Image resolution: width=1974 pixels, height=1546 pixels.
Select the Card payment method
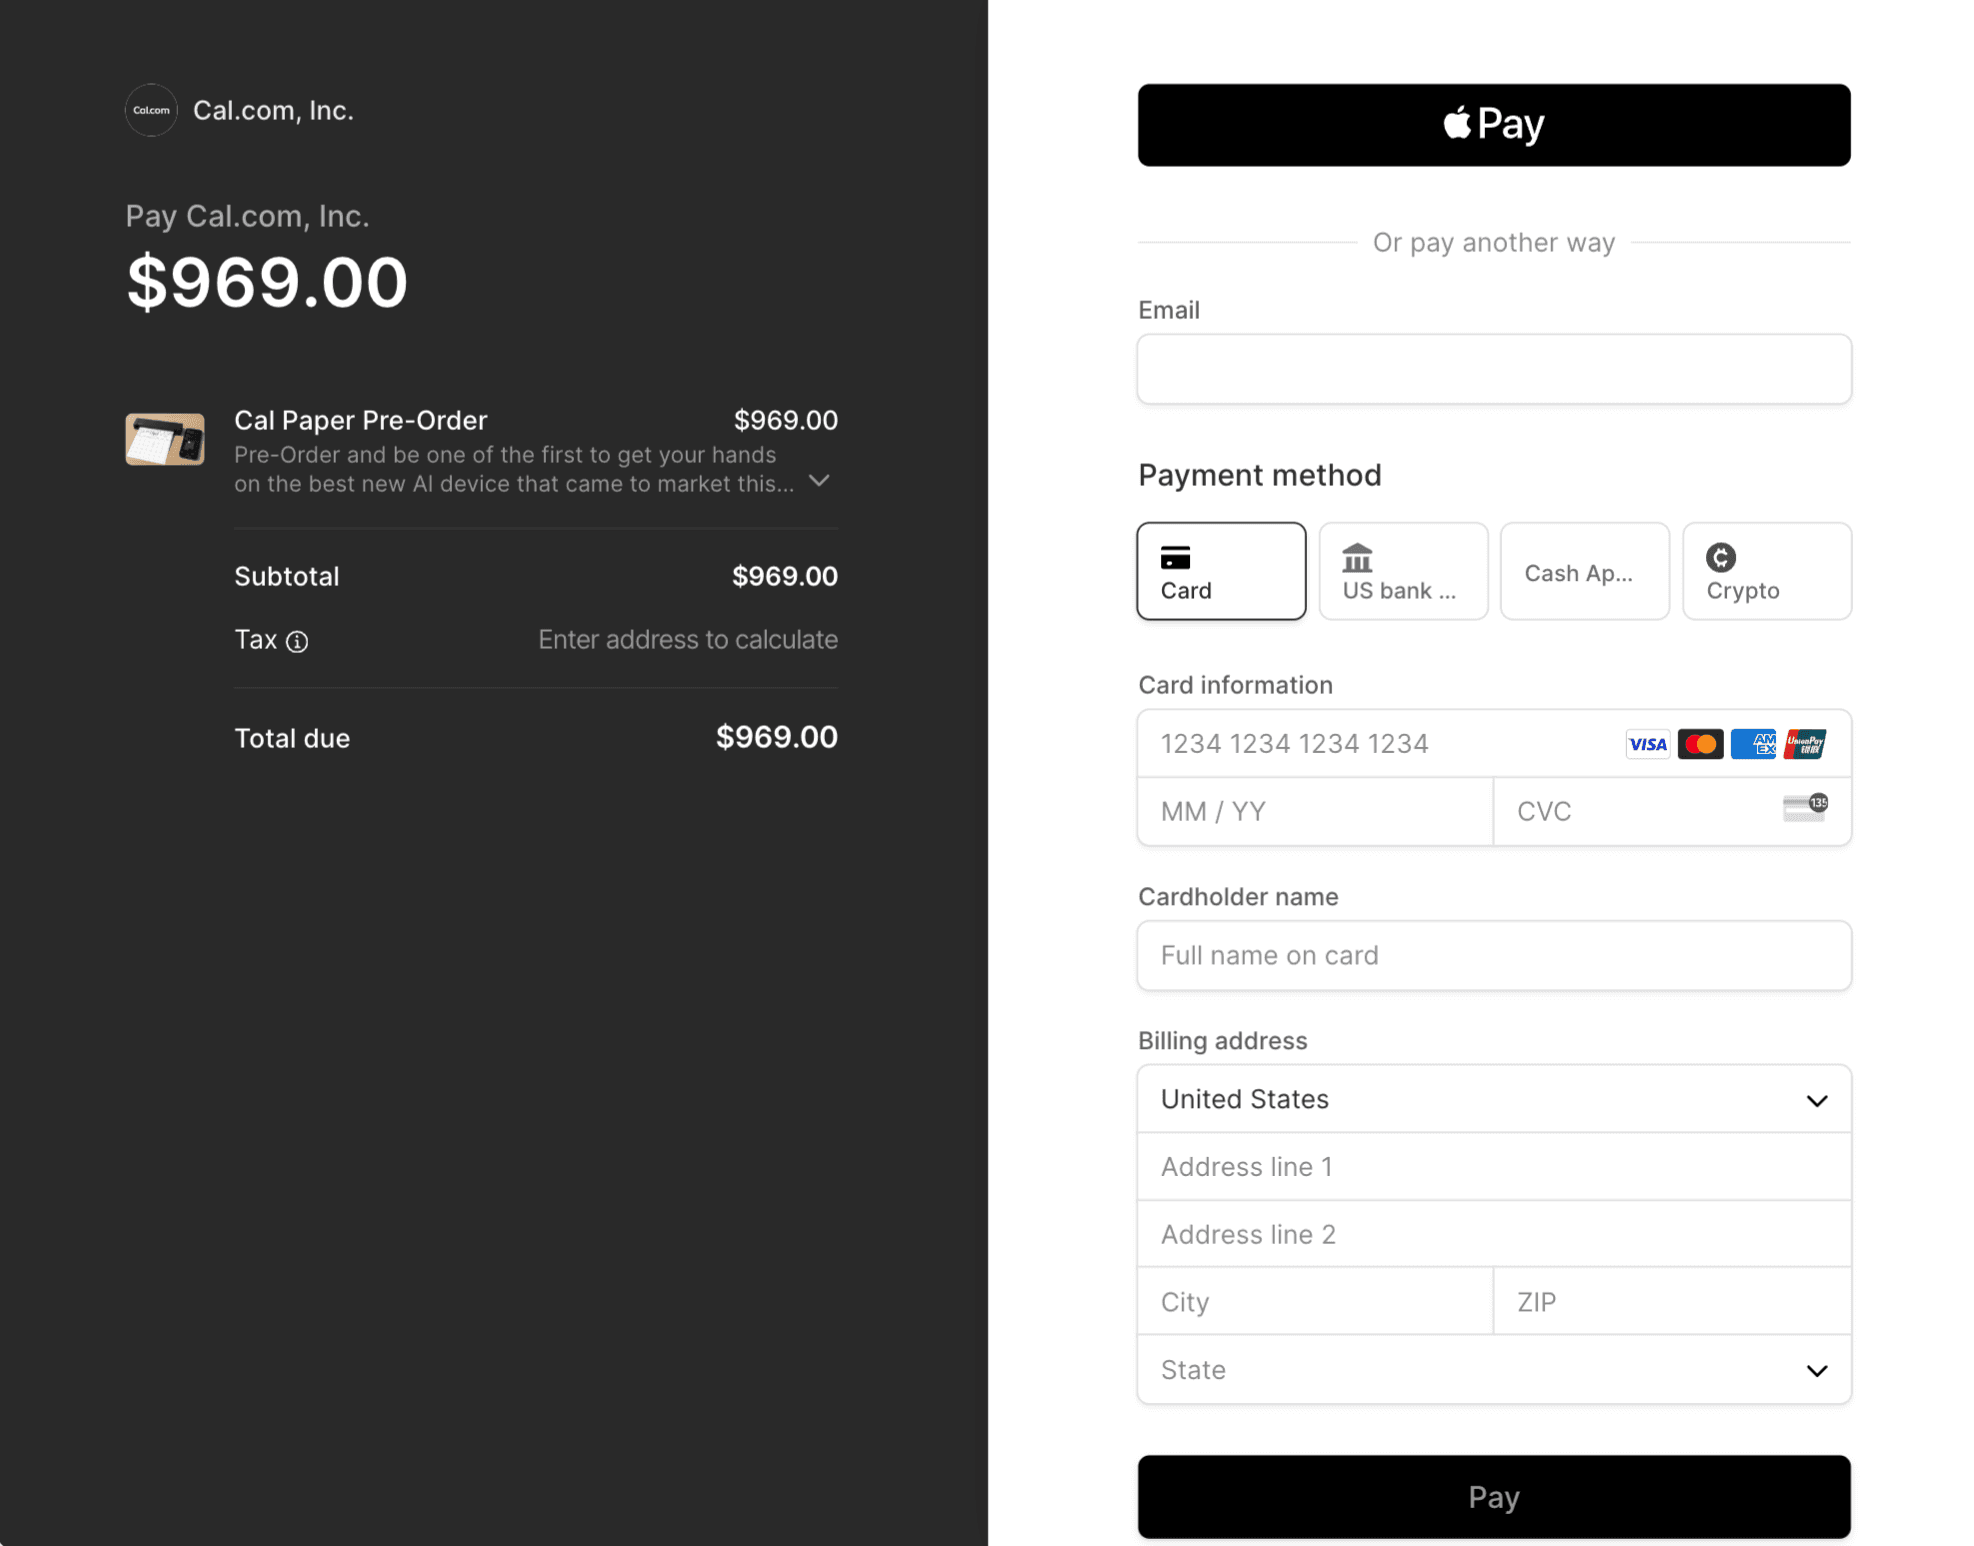pos(1221,571)
